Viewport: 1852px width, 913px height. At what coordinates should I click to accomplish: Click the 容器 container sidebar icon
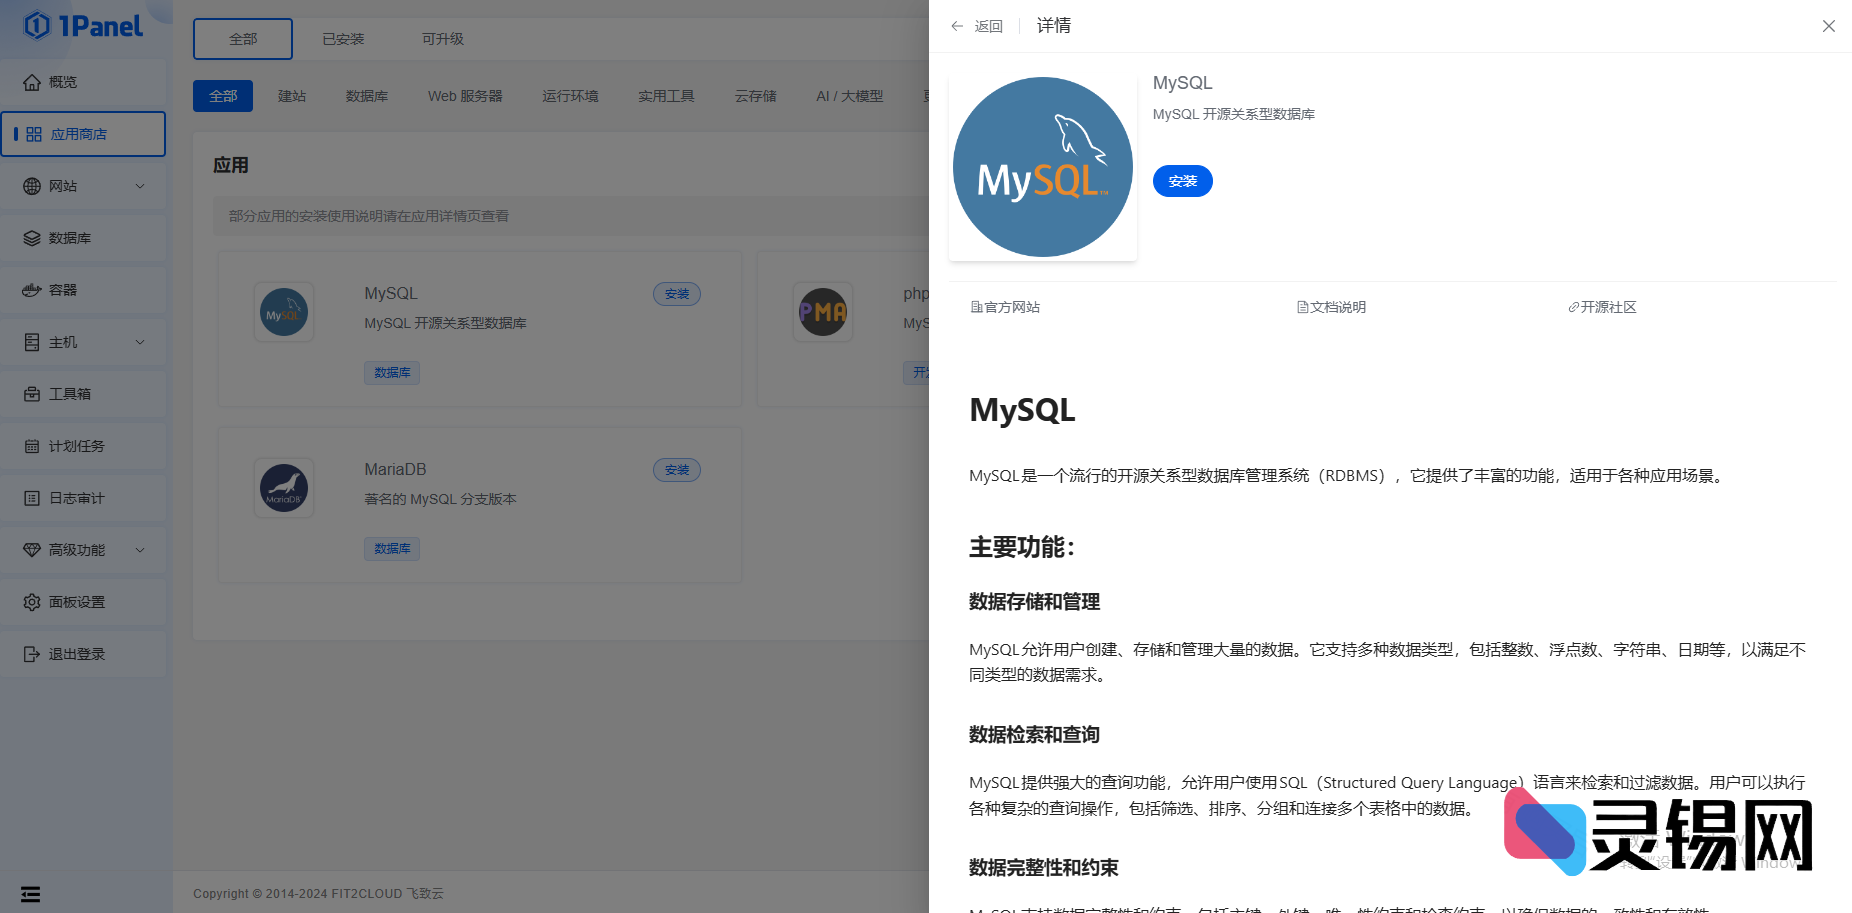click(x=32, y=290)
